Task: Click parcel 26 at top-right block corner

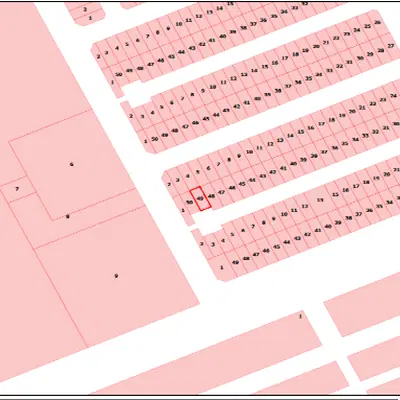Action: click(377, 23)
